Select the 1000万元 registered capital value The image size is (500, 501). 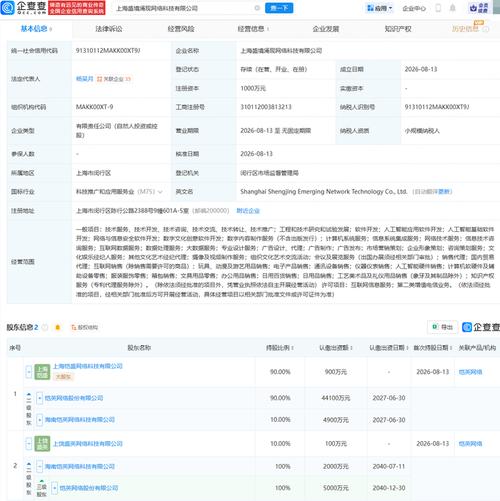253,88
